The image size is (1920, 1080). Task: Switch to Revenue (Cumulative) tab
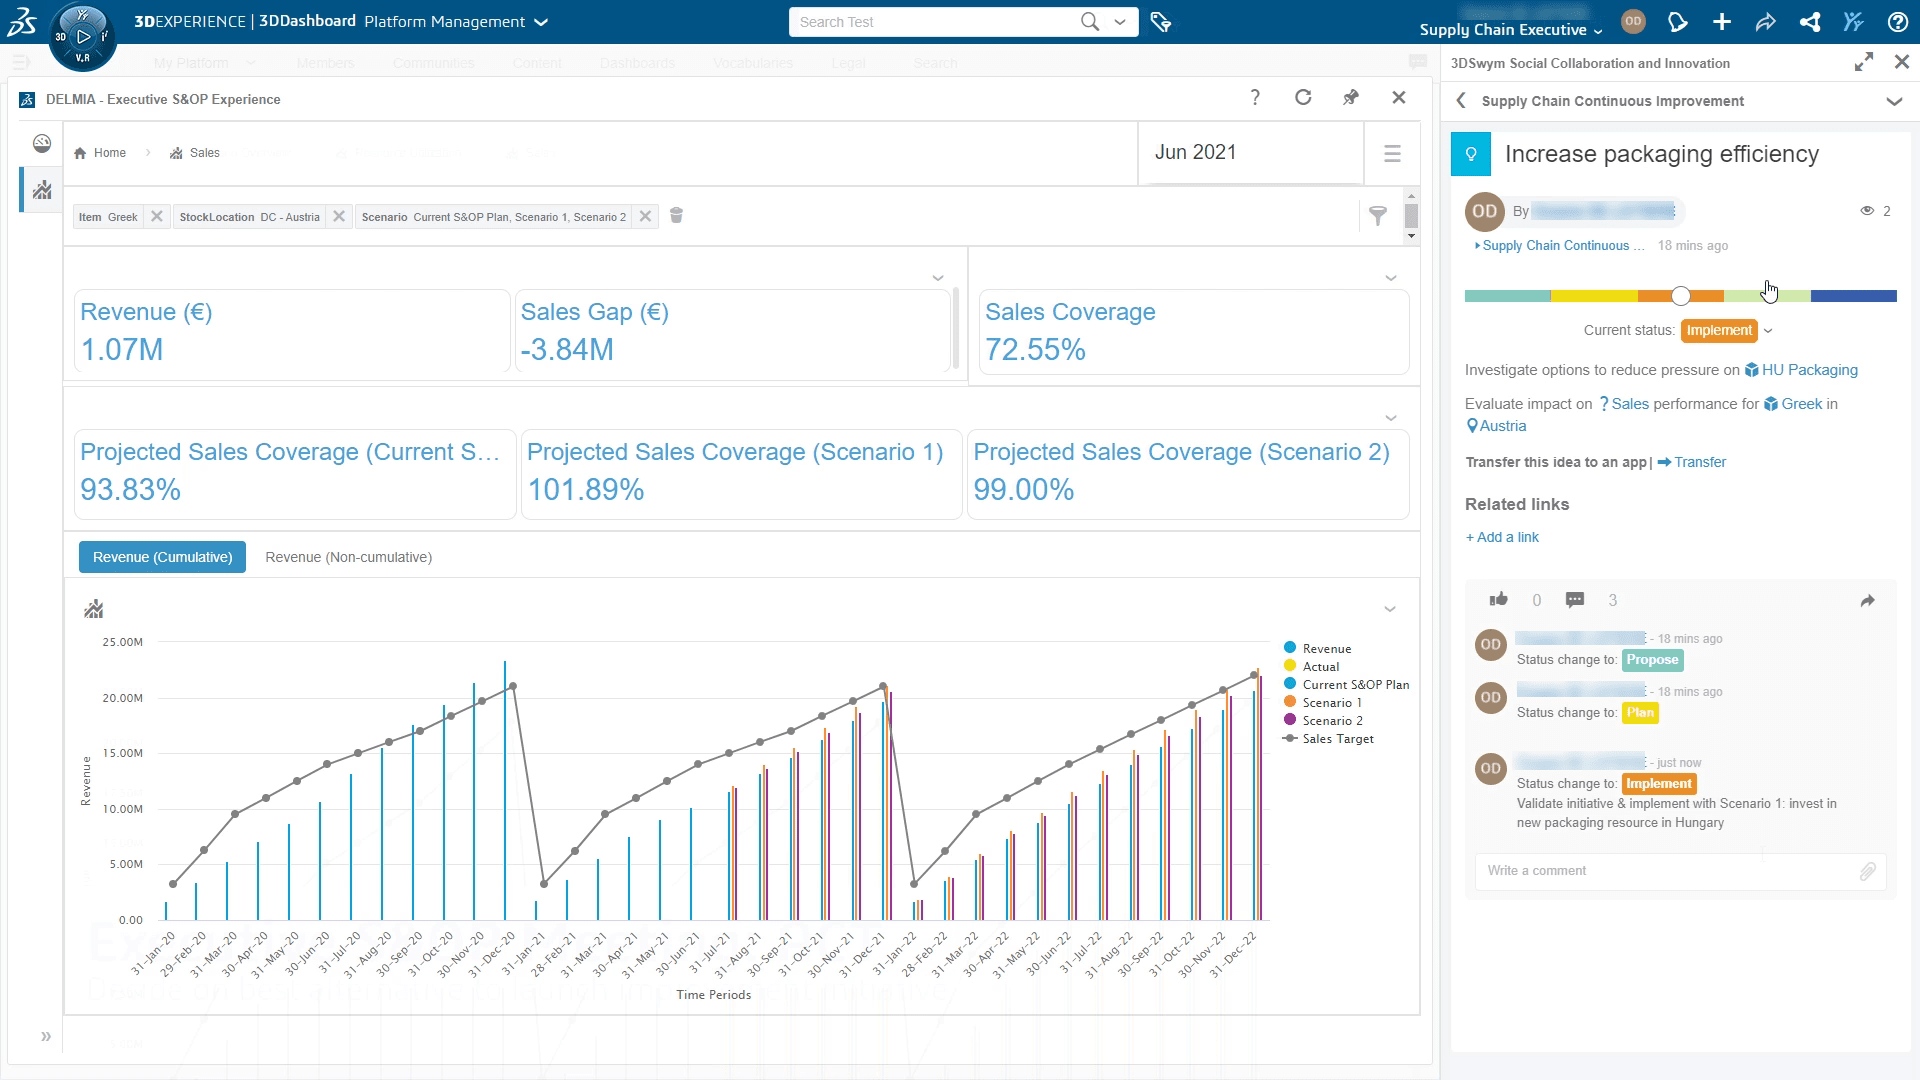point(162,557)
